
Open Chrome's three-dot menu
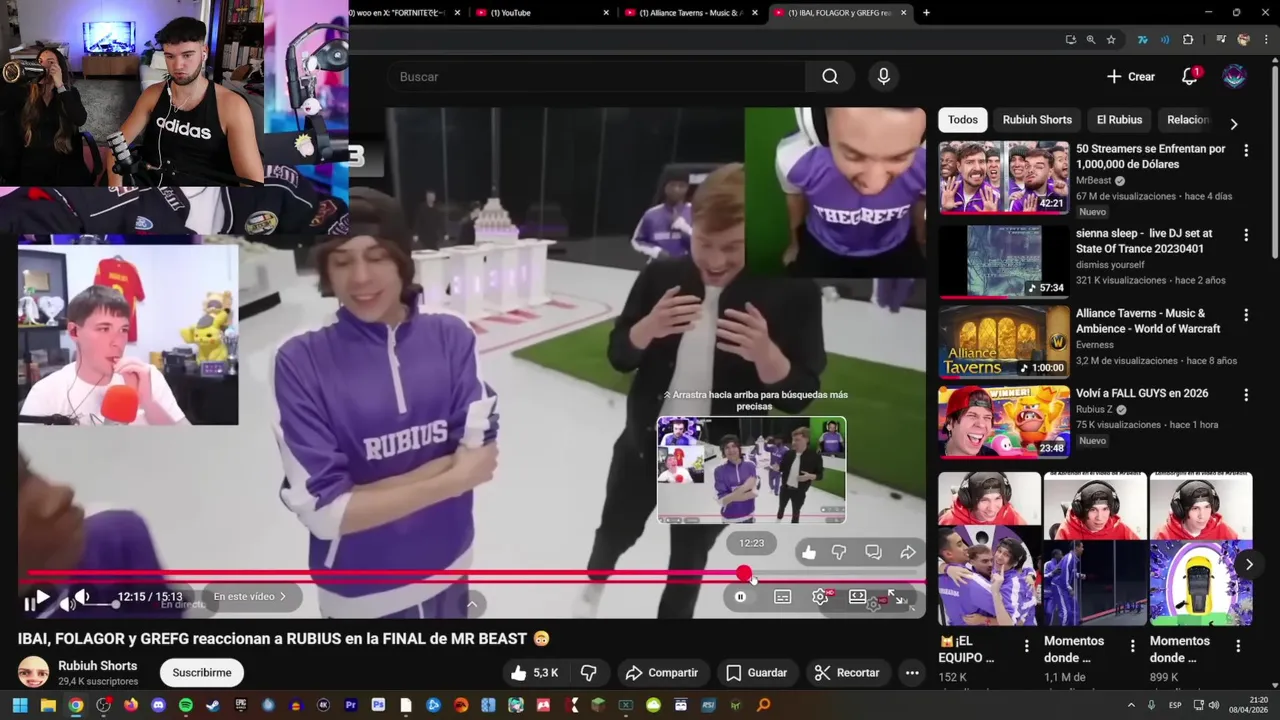click(x=1266, y=40)
